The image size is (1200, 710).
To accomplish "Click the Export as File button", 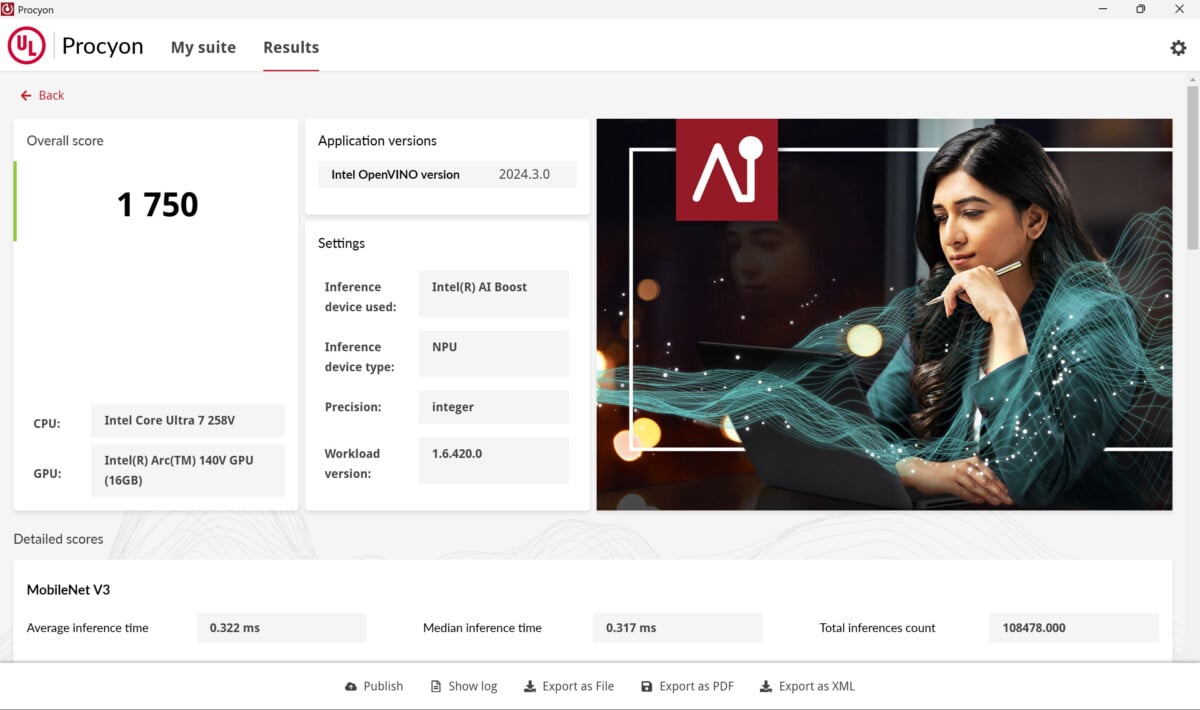I will click(568, 686).
